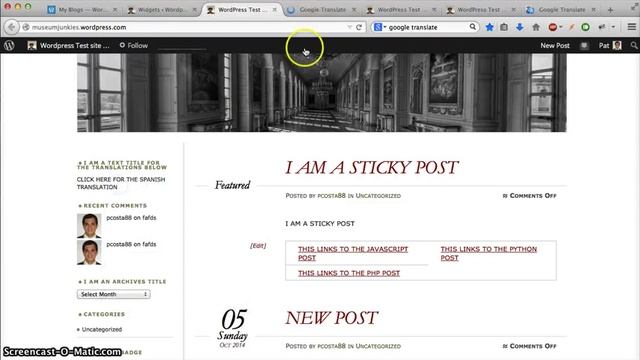Go to the browser home page icon
Viewport: 640px width, 360px height.
click(x=536, y=27)
